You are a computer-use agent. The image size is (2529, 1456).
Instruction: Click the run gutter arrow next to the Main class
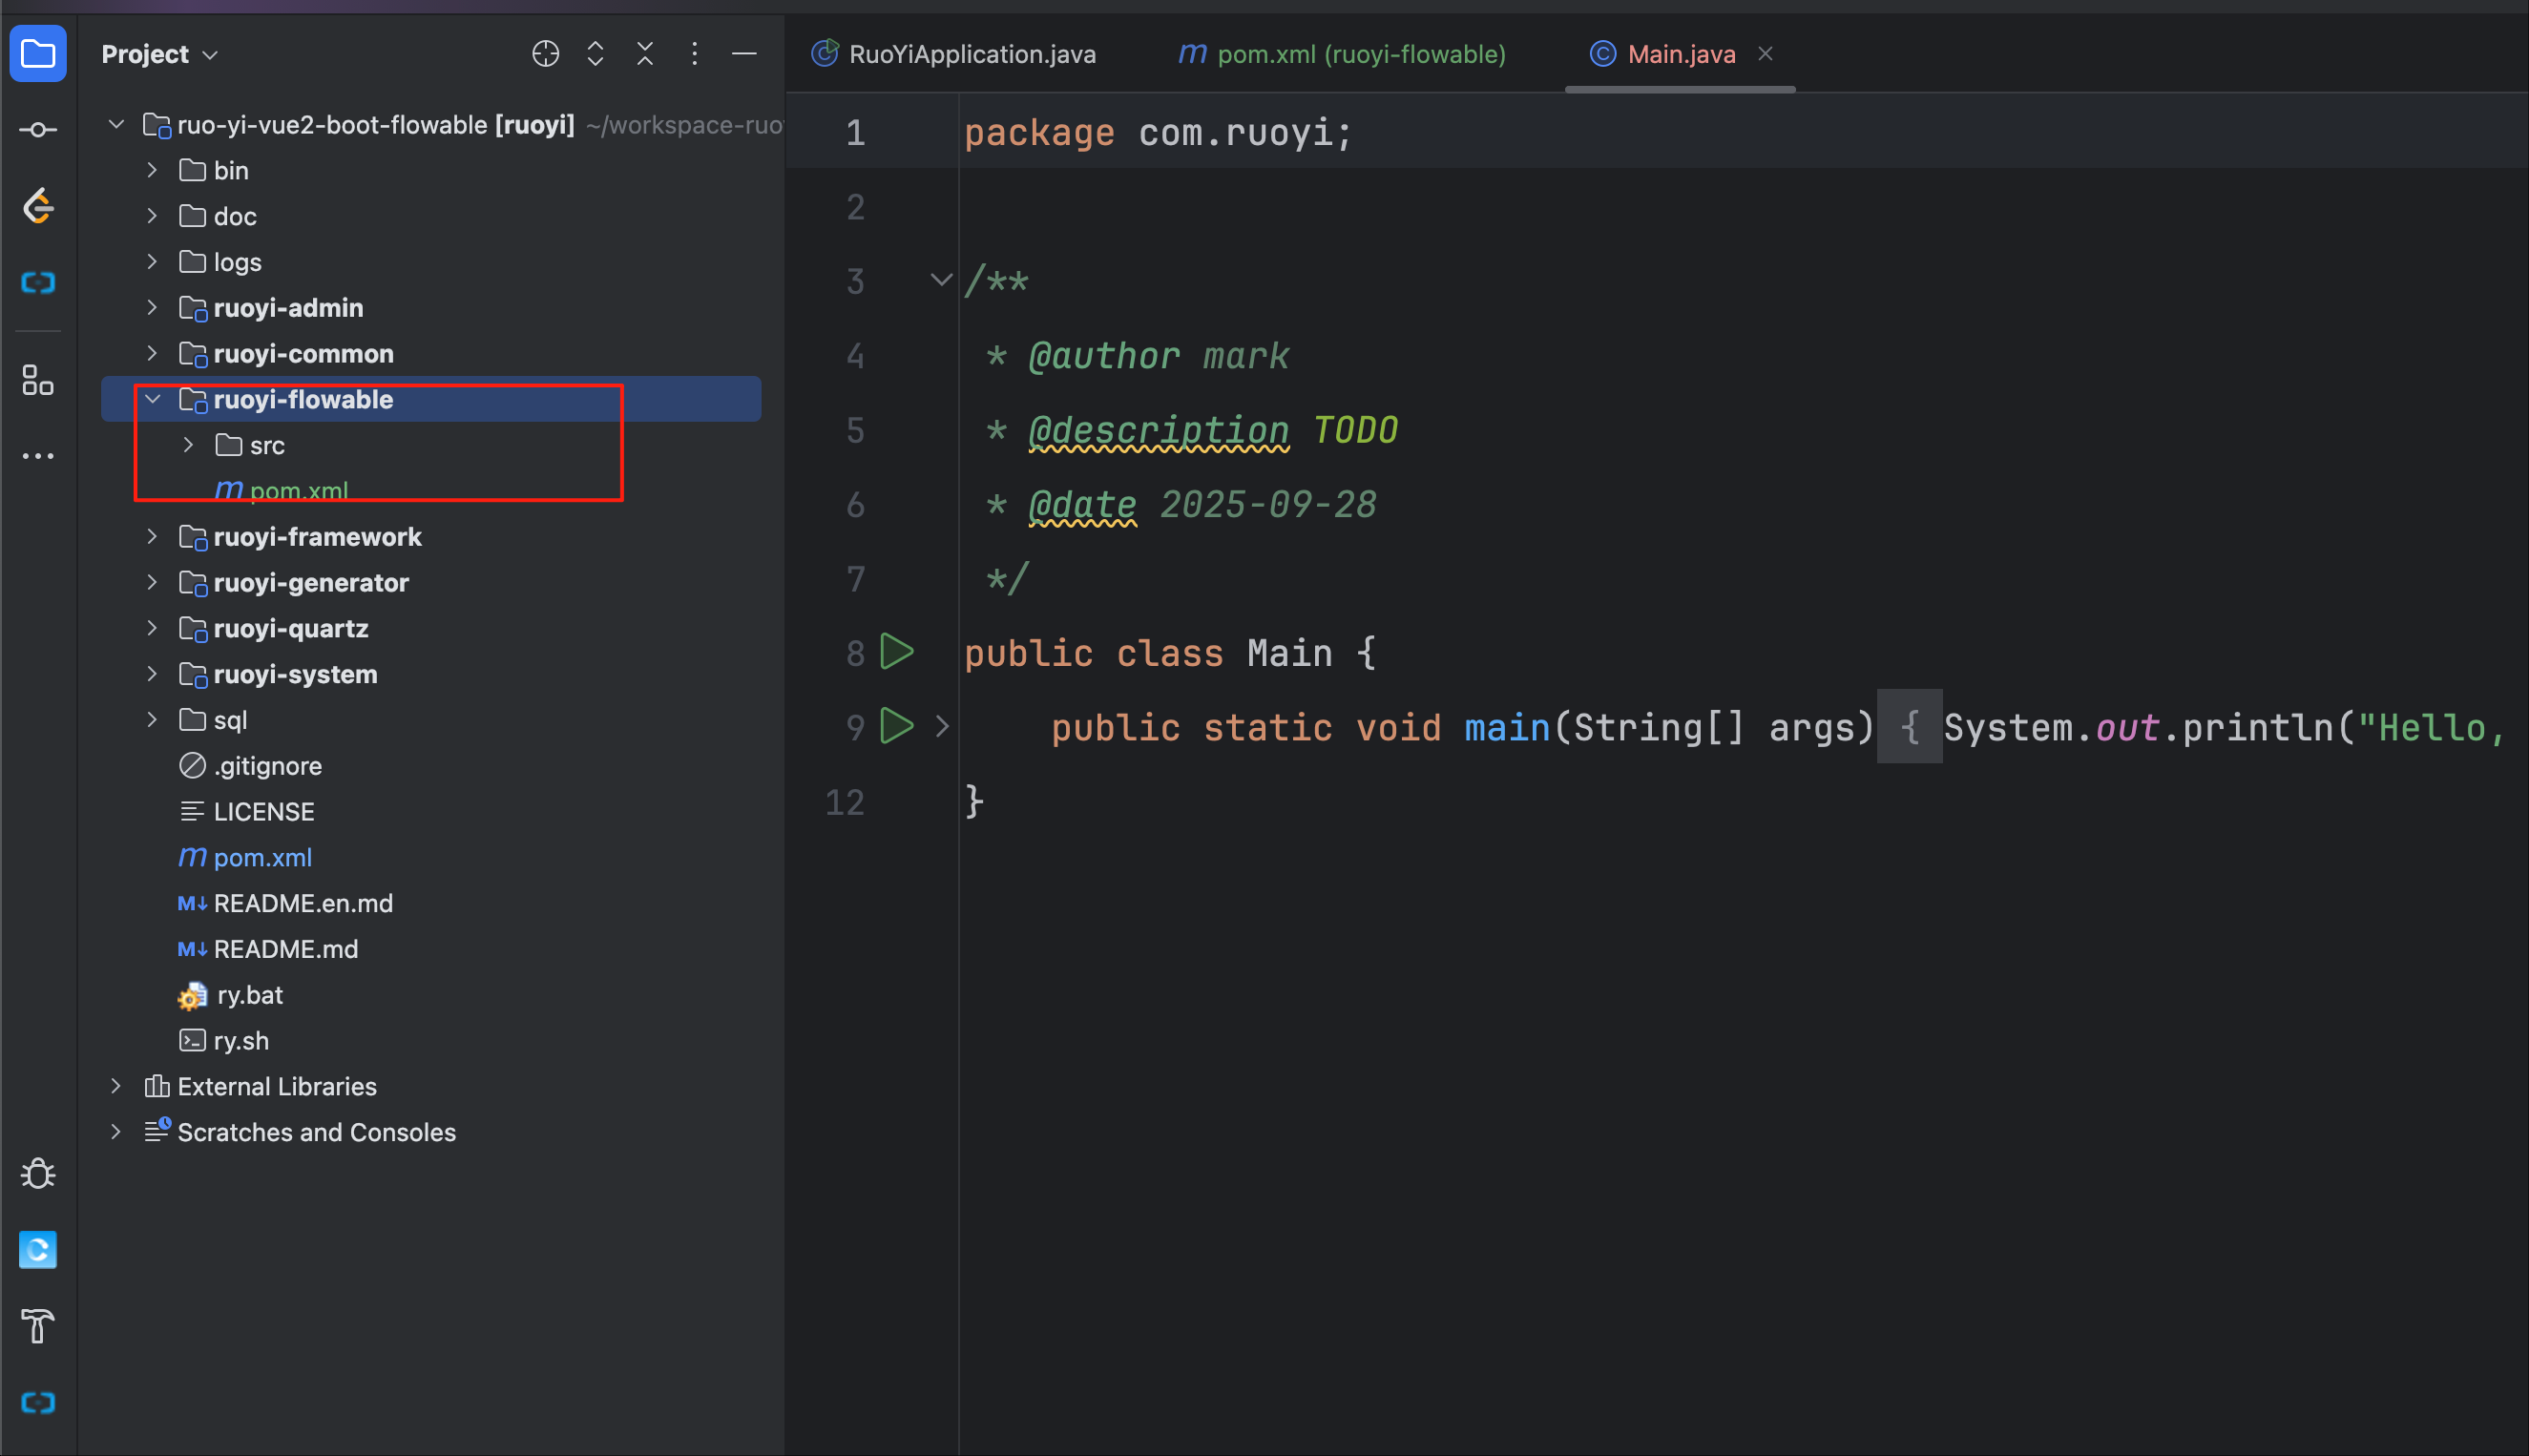click(896, 652)
